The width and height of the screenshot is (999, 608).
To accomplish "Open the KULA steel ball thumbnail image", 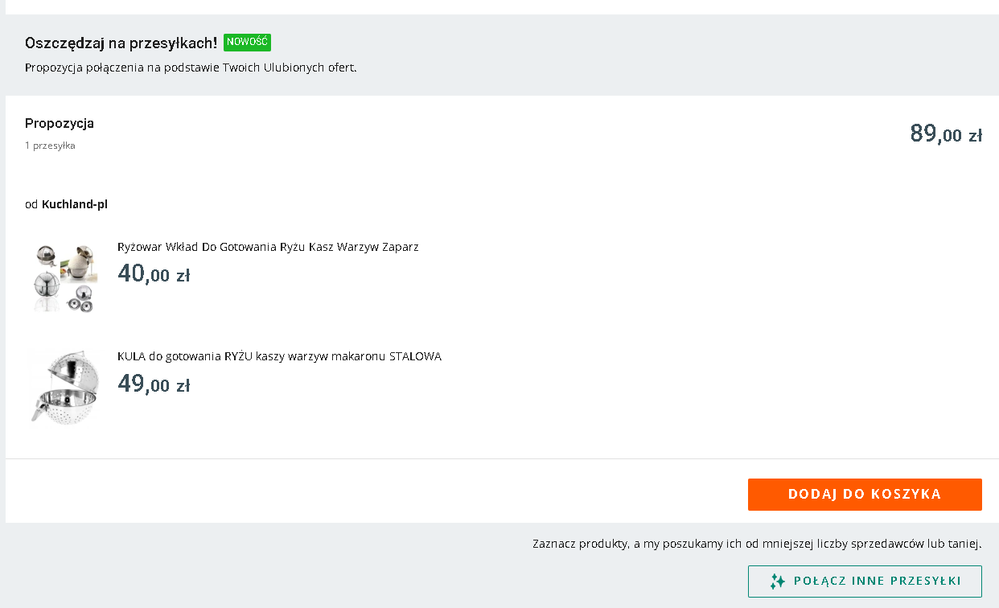I will [63, 386].
